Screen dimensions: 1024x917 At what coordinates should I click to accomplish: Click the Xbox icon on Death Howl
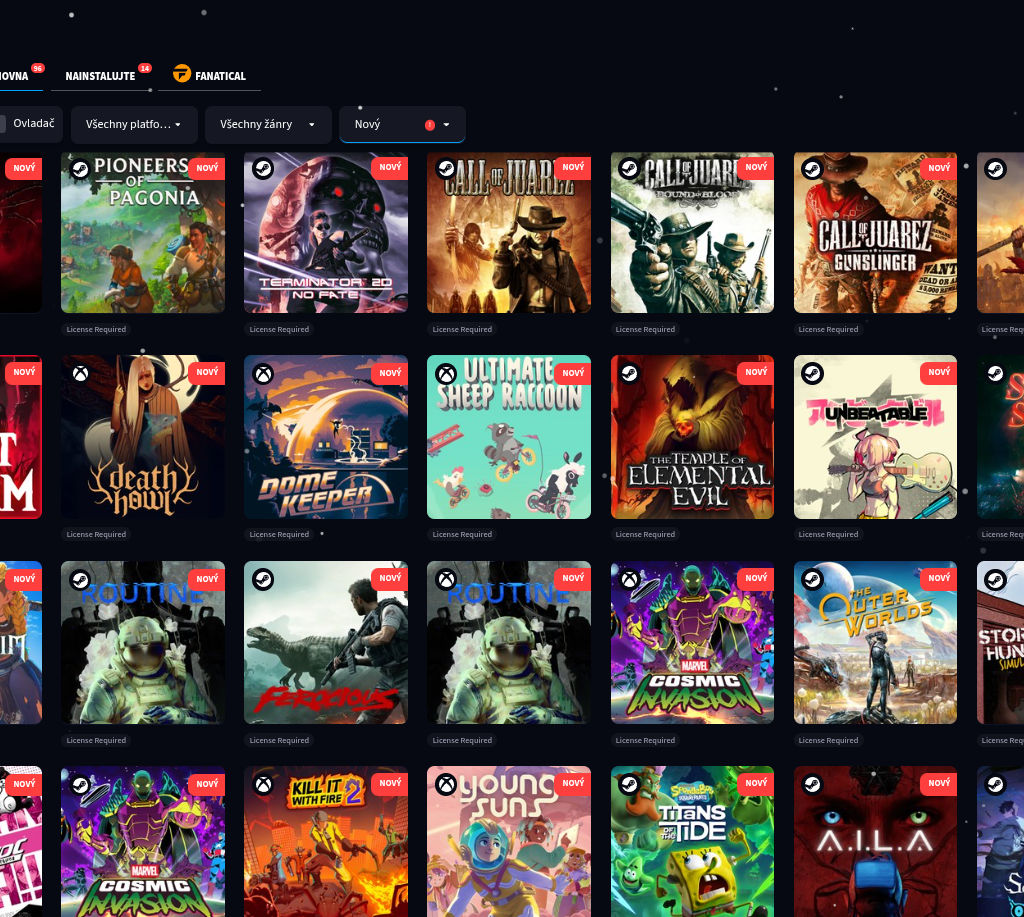[79, 374]
